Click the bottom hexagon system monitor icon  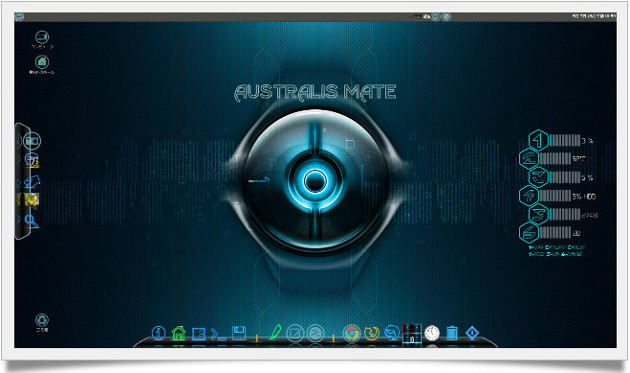click(529, 233)
